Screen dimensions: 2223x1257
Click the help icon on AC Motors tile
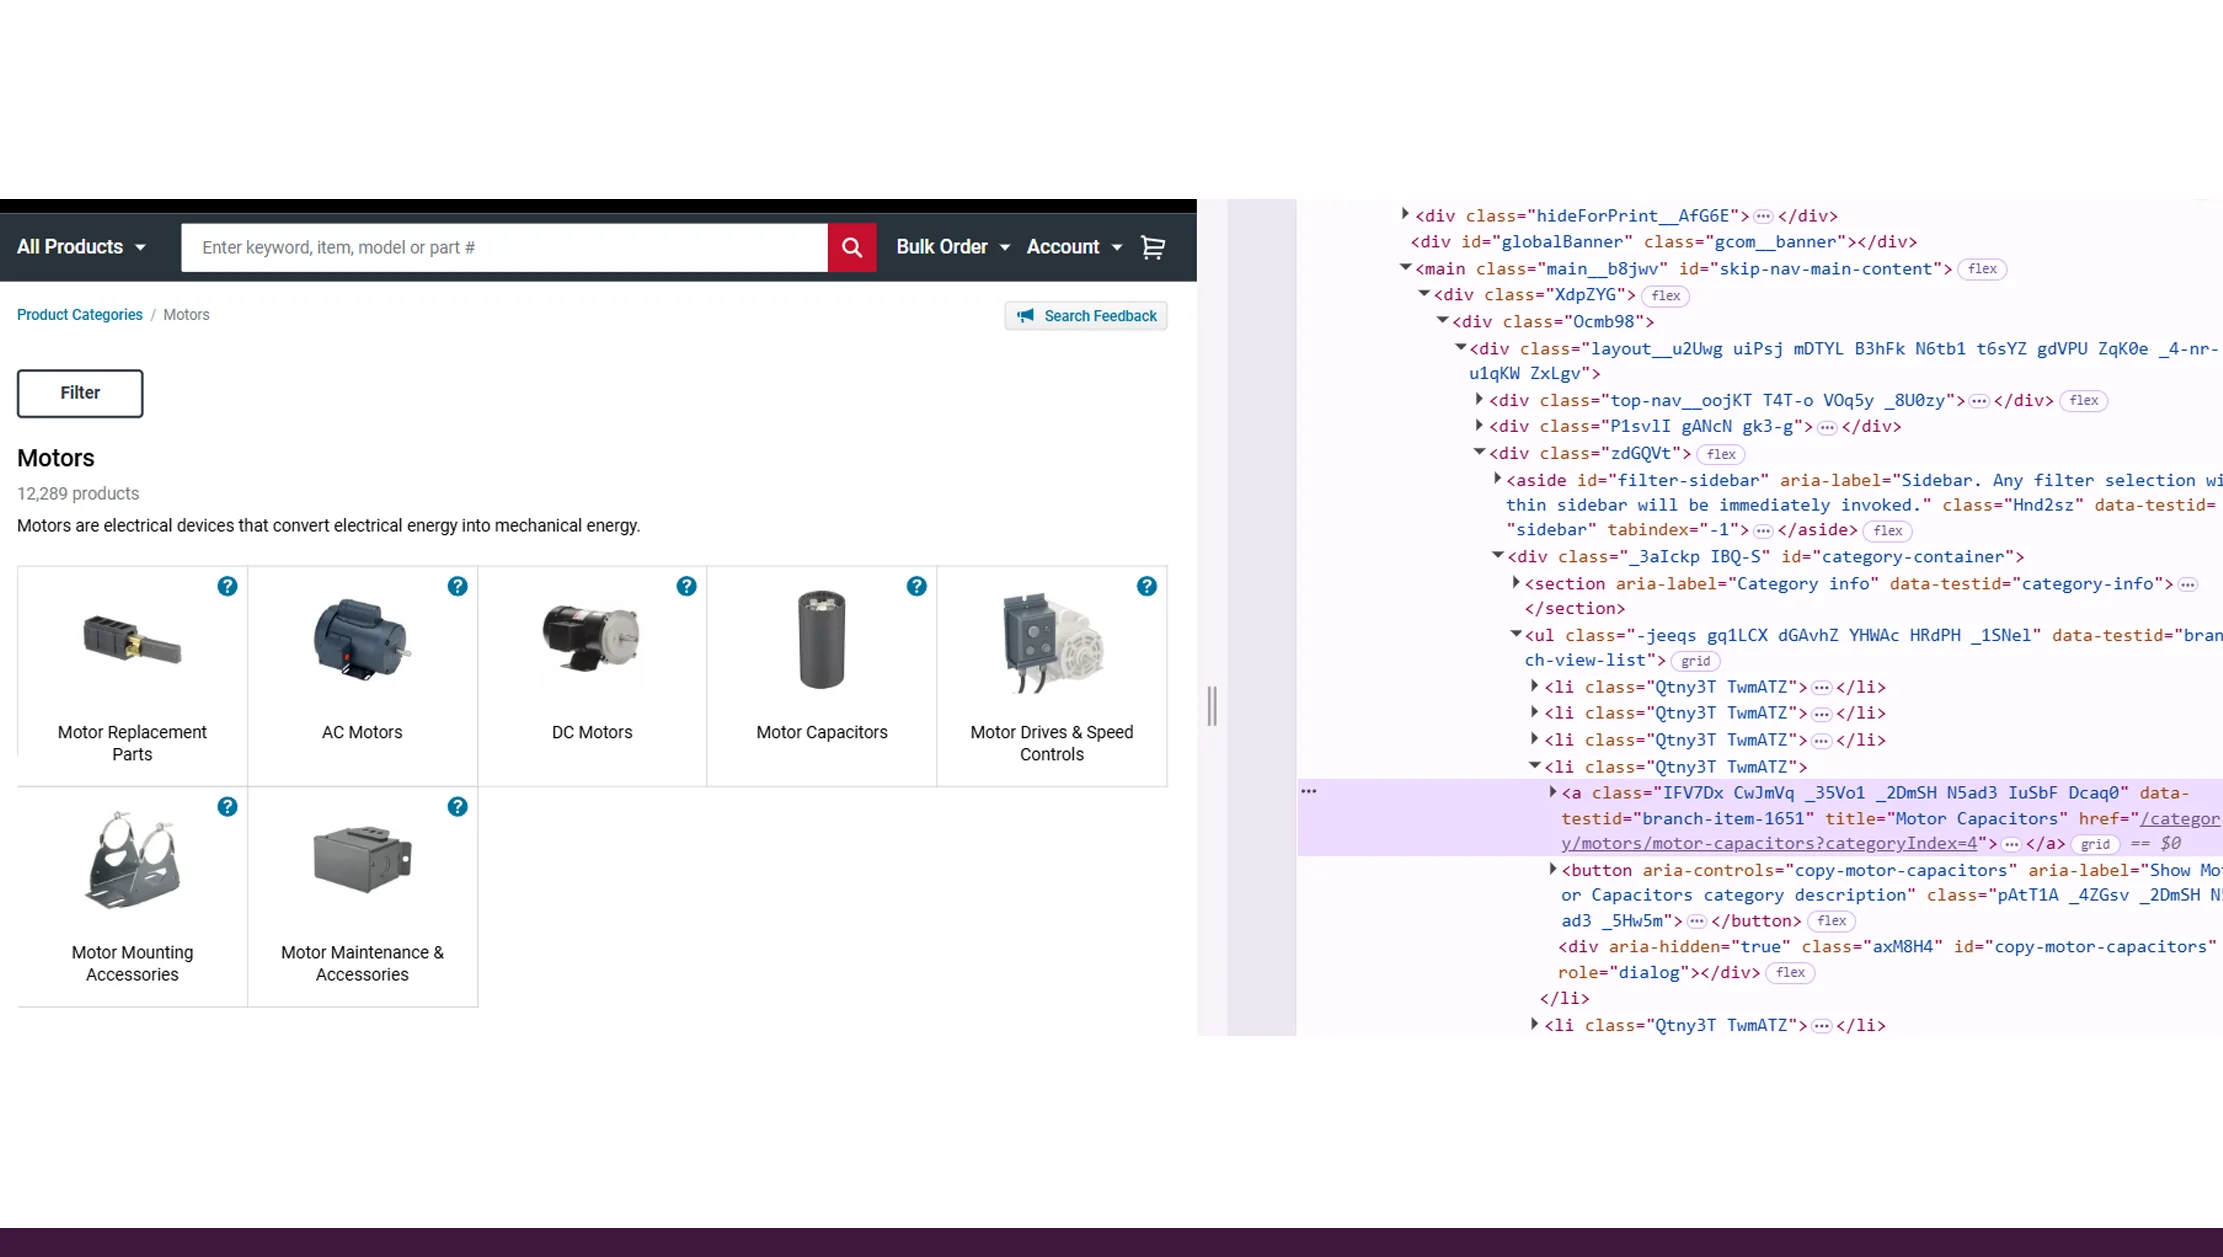click(x=457, y=587)
